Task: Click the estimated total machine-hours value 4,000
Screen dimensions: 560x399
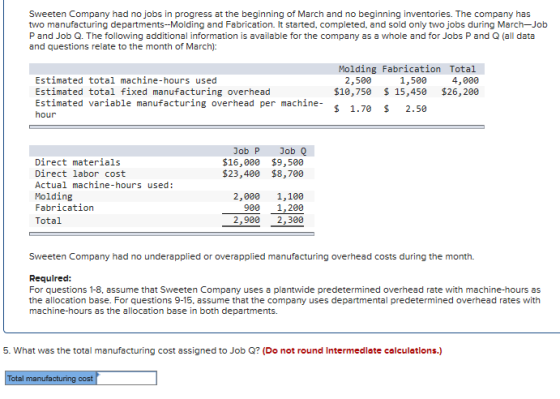Action: (465, 80)
